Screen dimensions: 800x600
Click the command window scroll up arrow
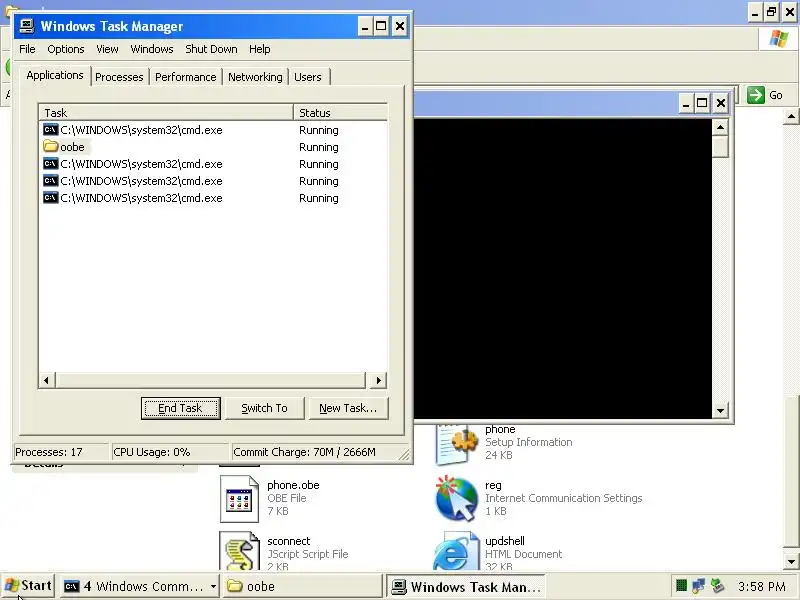(720, 127)
